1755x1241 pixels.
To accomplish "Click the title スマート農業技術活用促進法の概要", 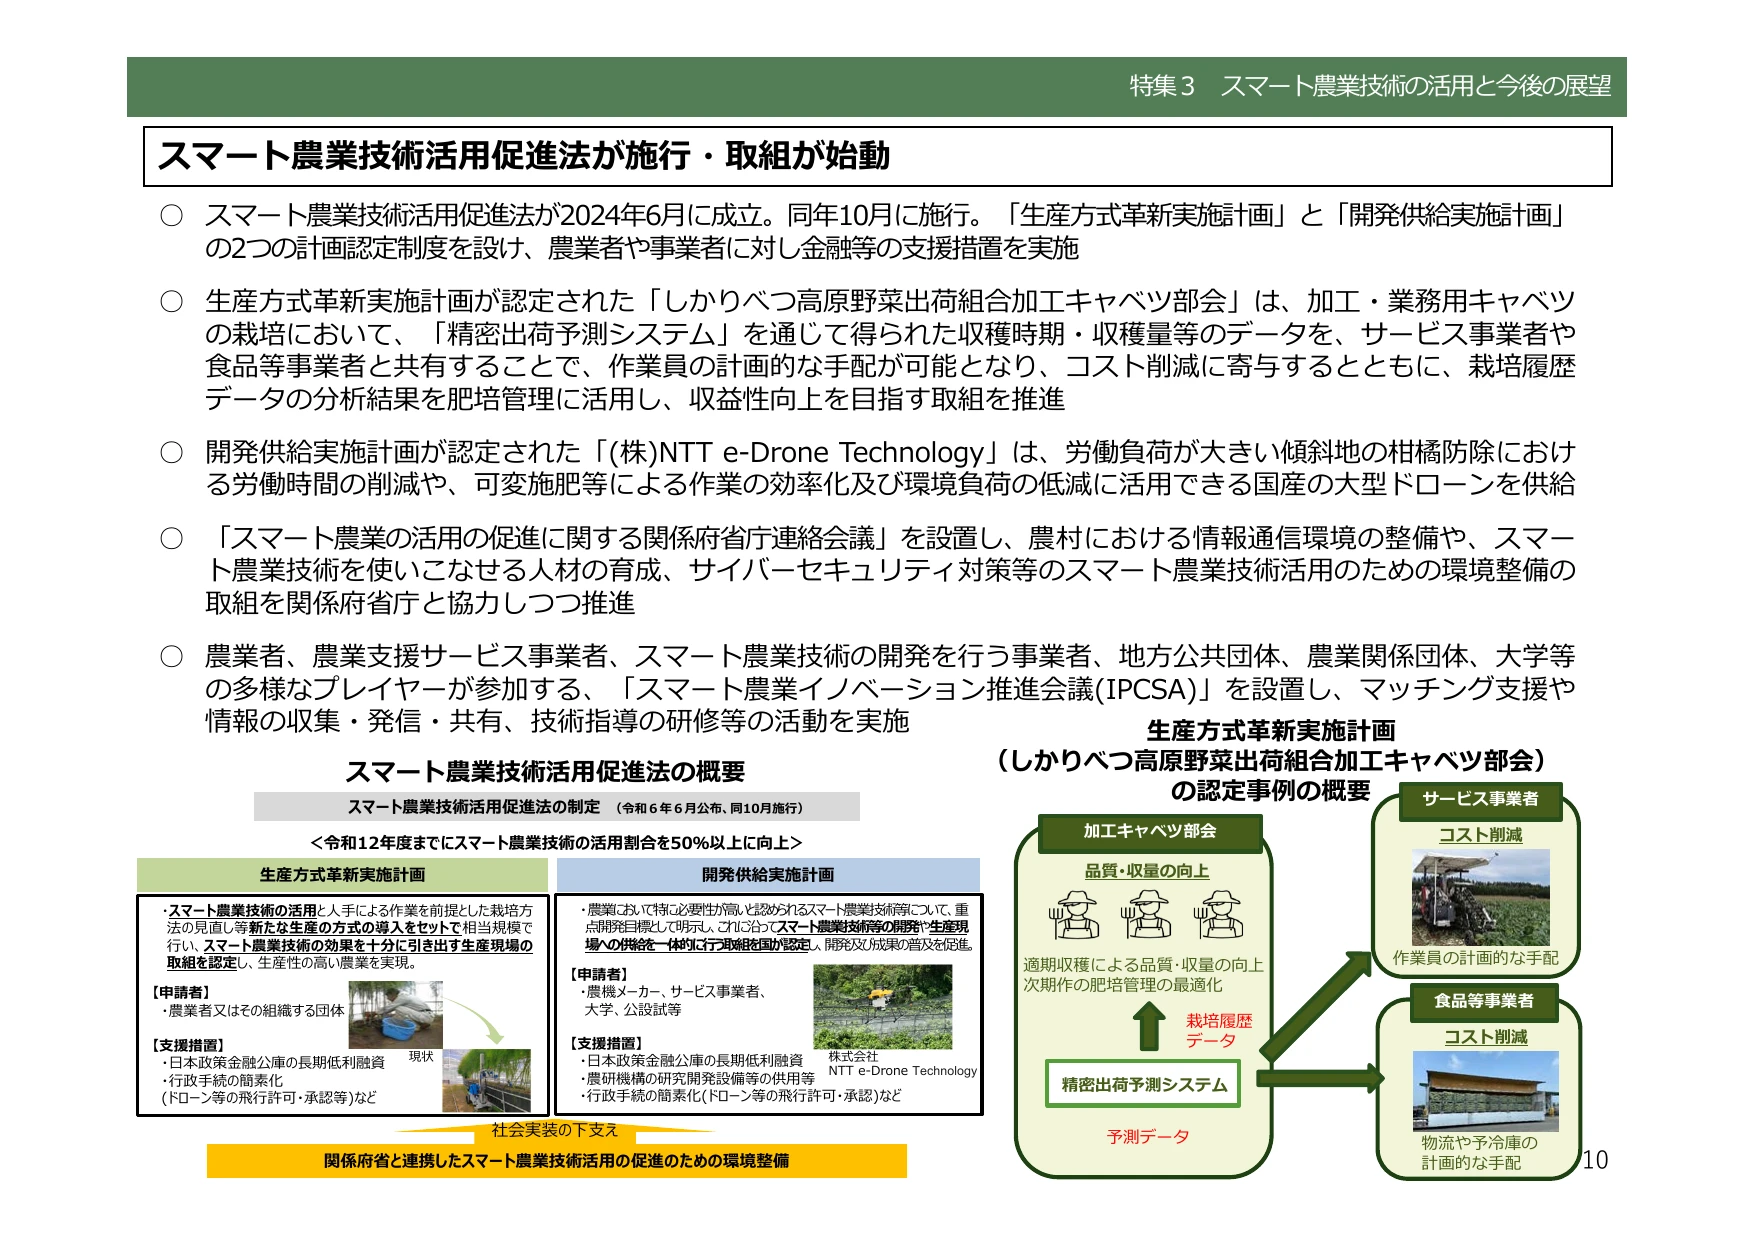I will click(x=545, y=772).
